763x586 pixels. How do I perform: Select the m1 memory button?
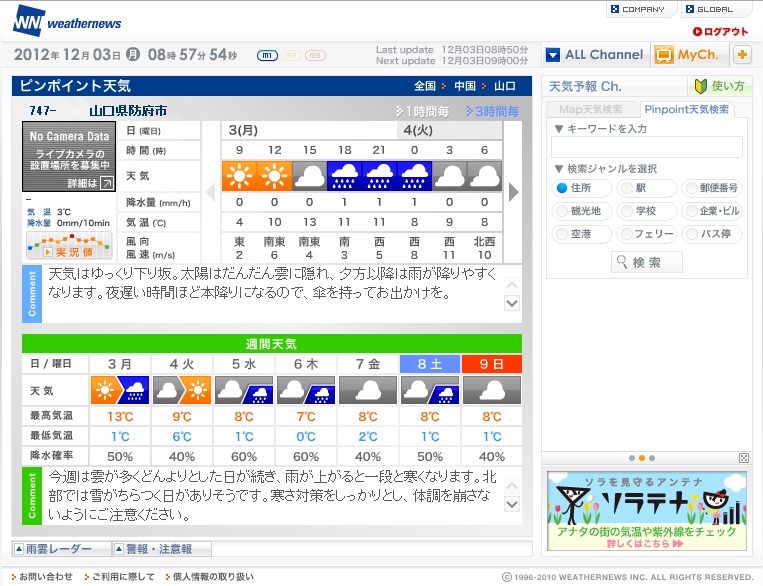[267, 55]
